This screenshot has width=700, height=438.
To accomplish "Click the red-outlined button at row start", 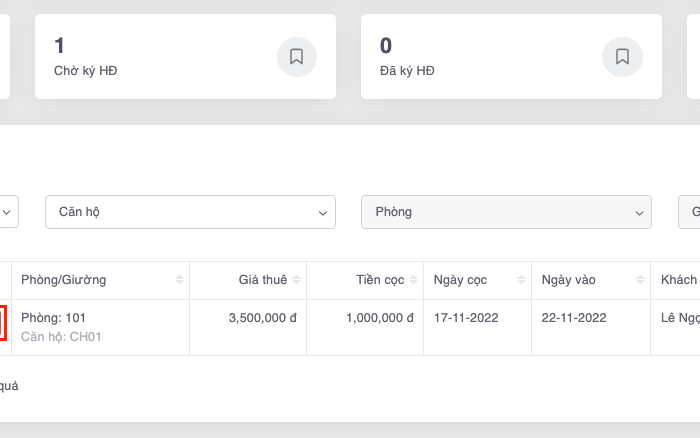I will click(x=3, y=322).
